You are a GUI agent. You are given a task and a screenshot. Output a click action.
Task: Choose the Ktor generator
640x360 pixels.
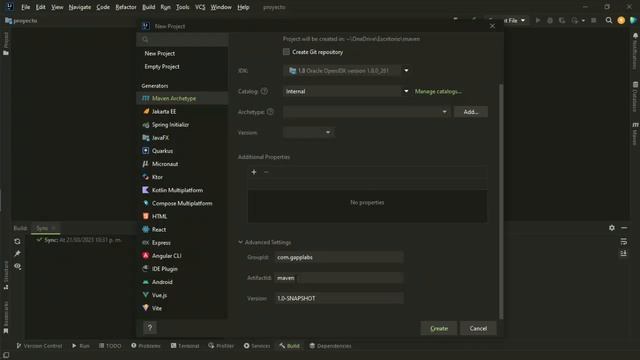(182, 177)
